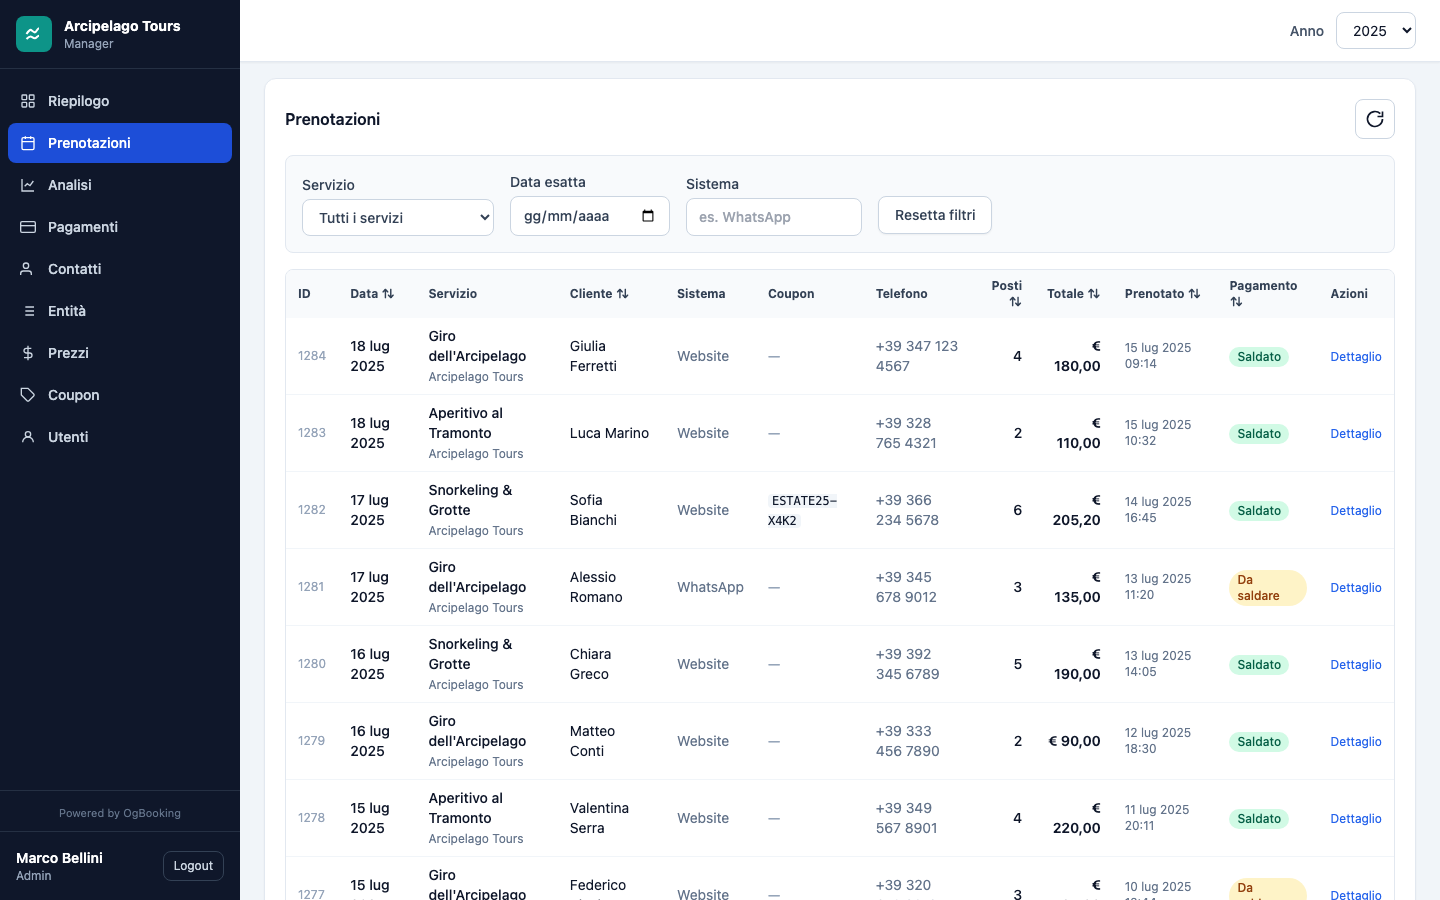
Task: Click the Entità list icon in sidebar
Action: 28,311
